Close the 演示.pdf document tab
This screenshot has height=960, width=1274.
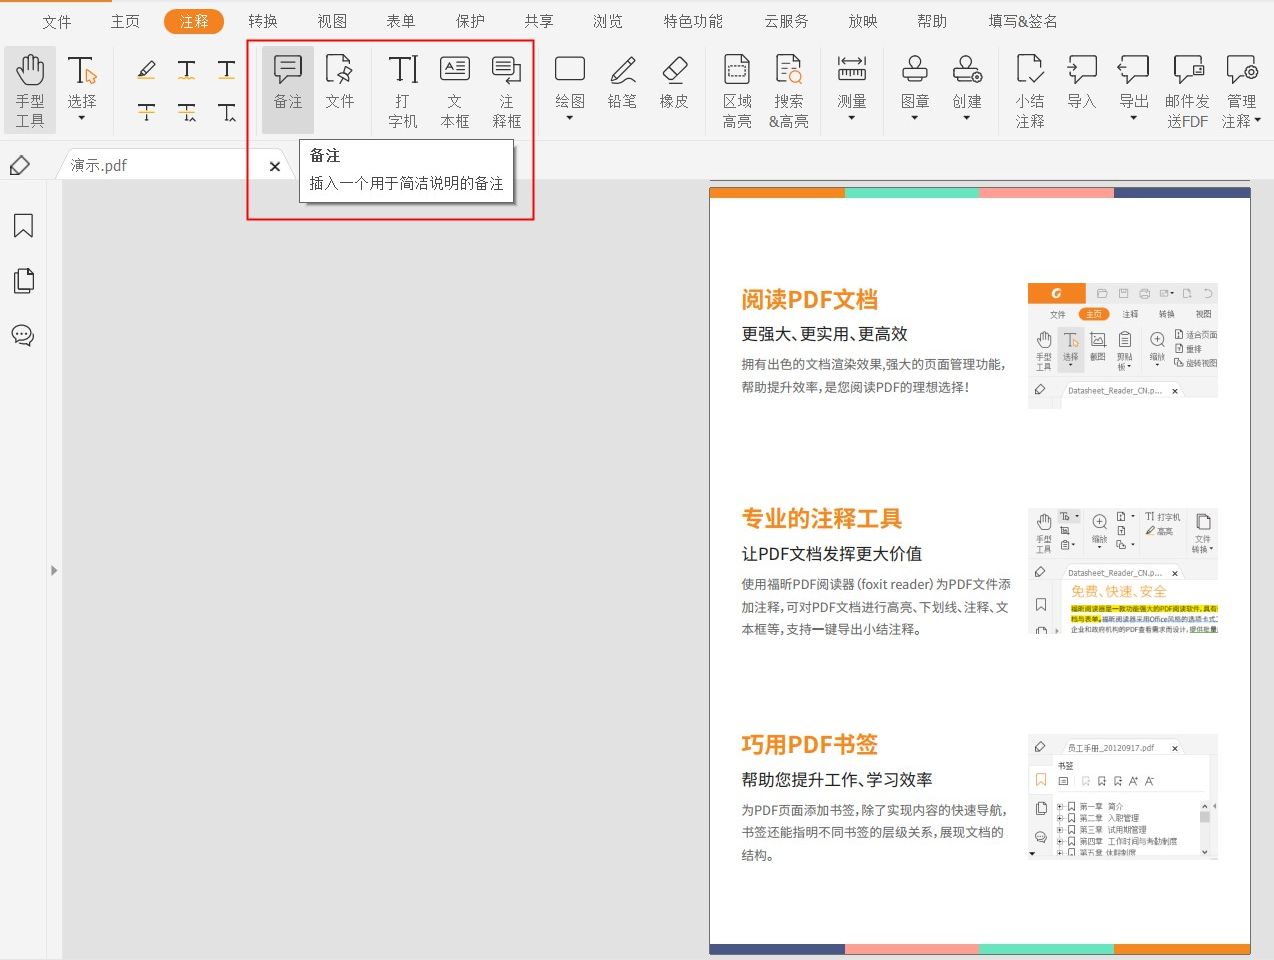tap(274, 166)
